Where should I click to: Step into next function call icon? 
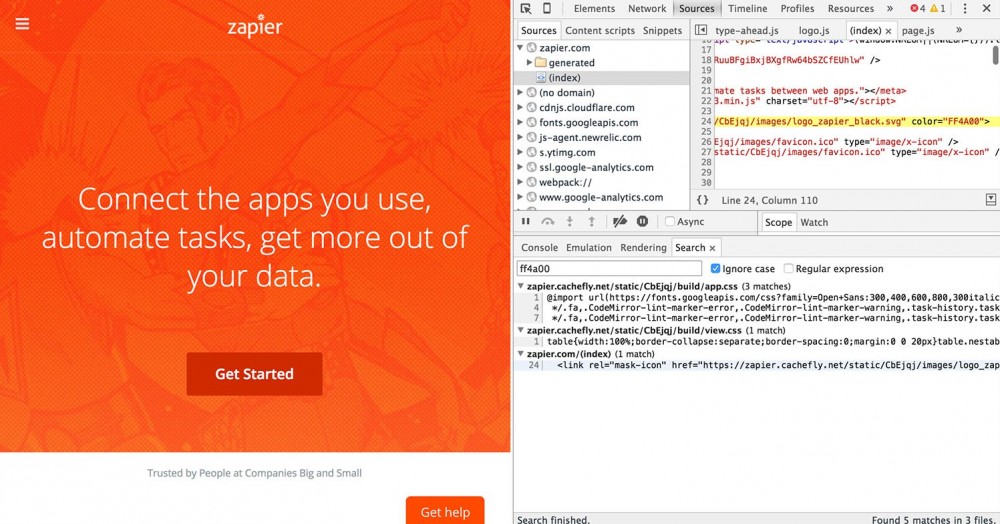coord(570,221)
